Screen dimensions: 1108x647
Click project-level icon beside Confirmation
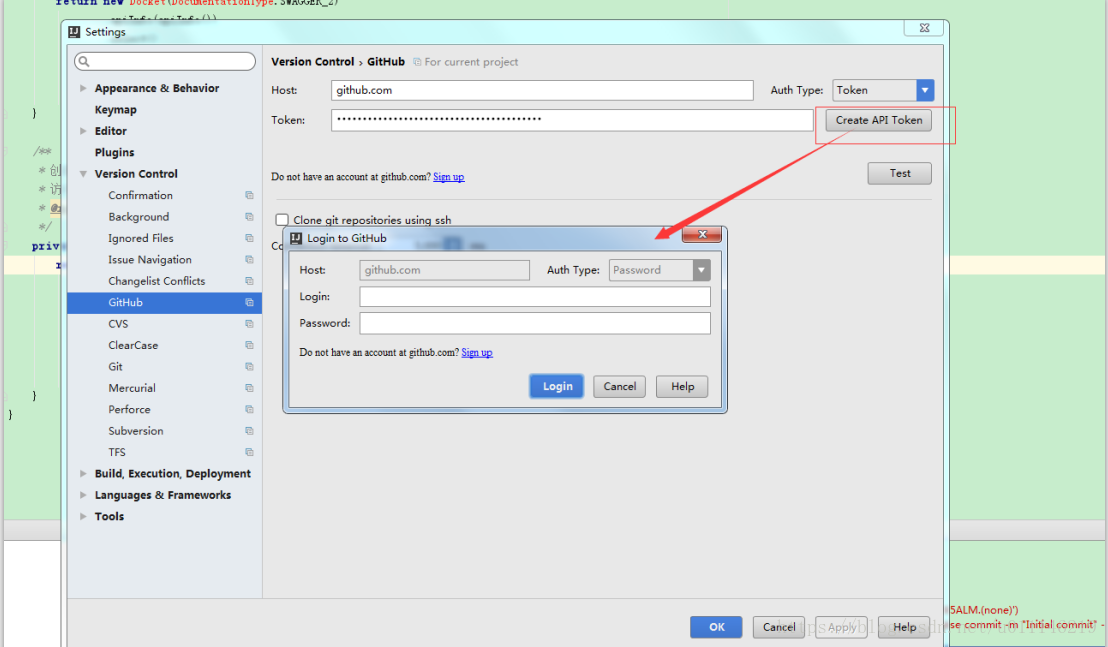249,196
